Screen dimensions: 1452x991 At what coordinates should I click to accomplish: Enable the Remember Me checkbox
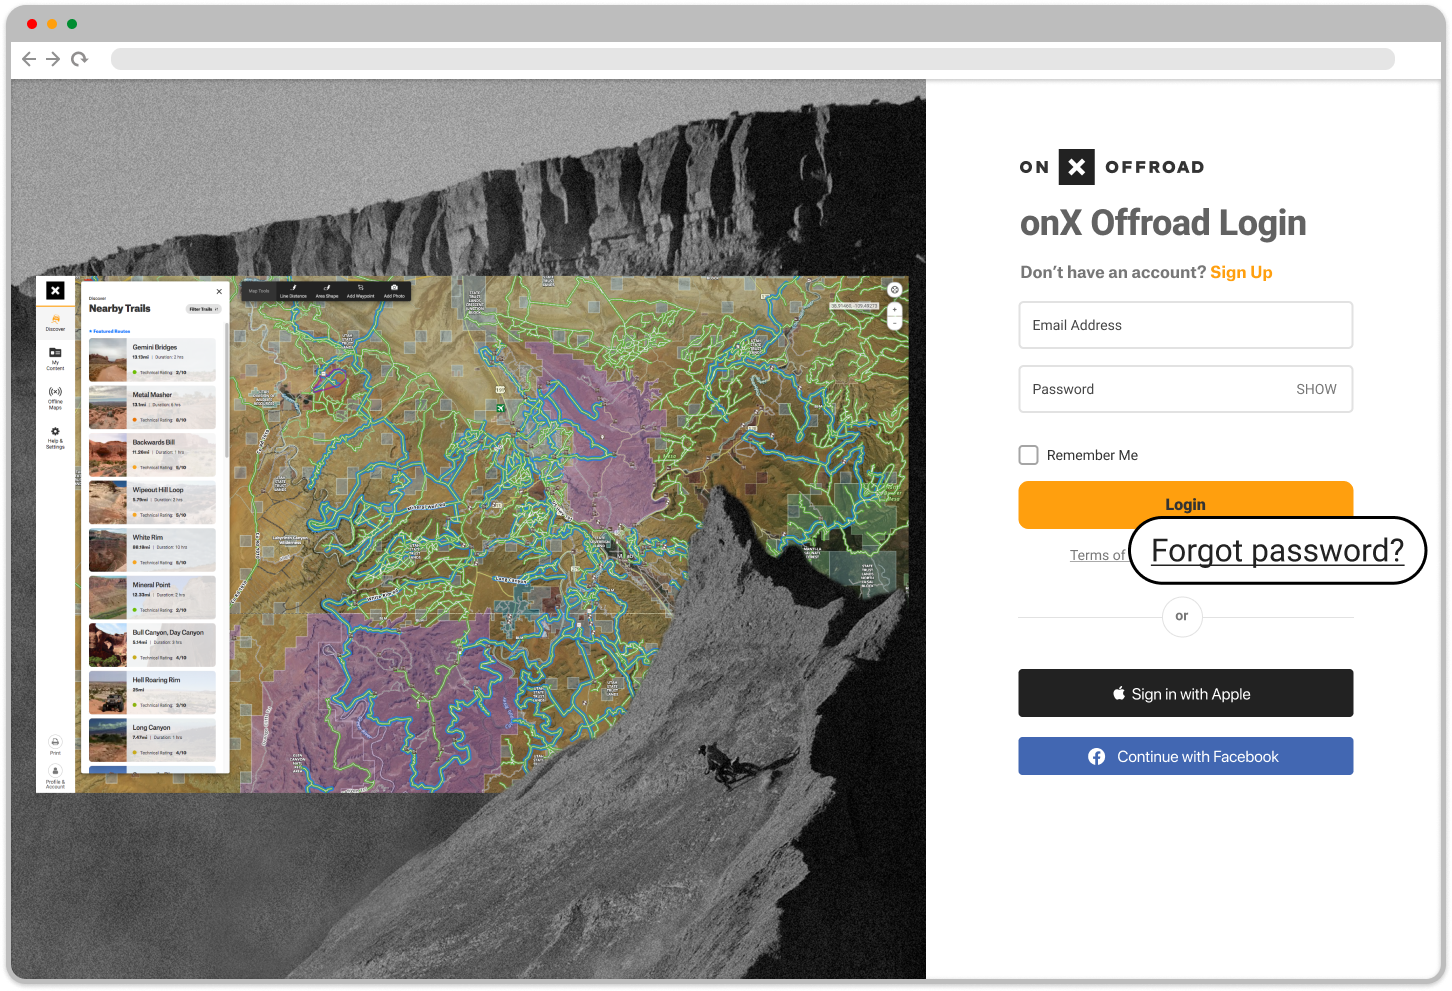point(1028,455)
